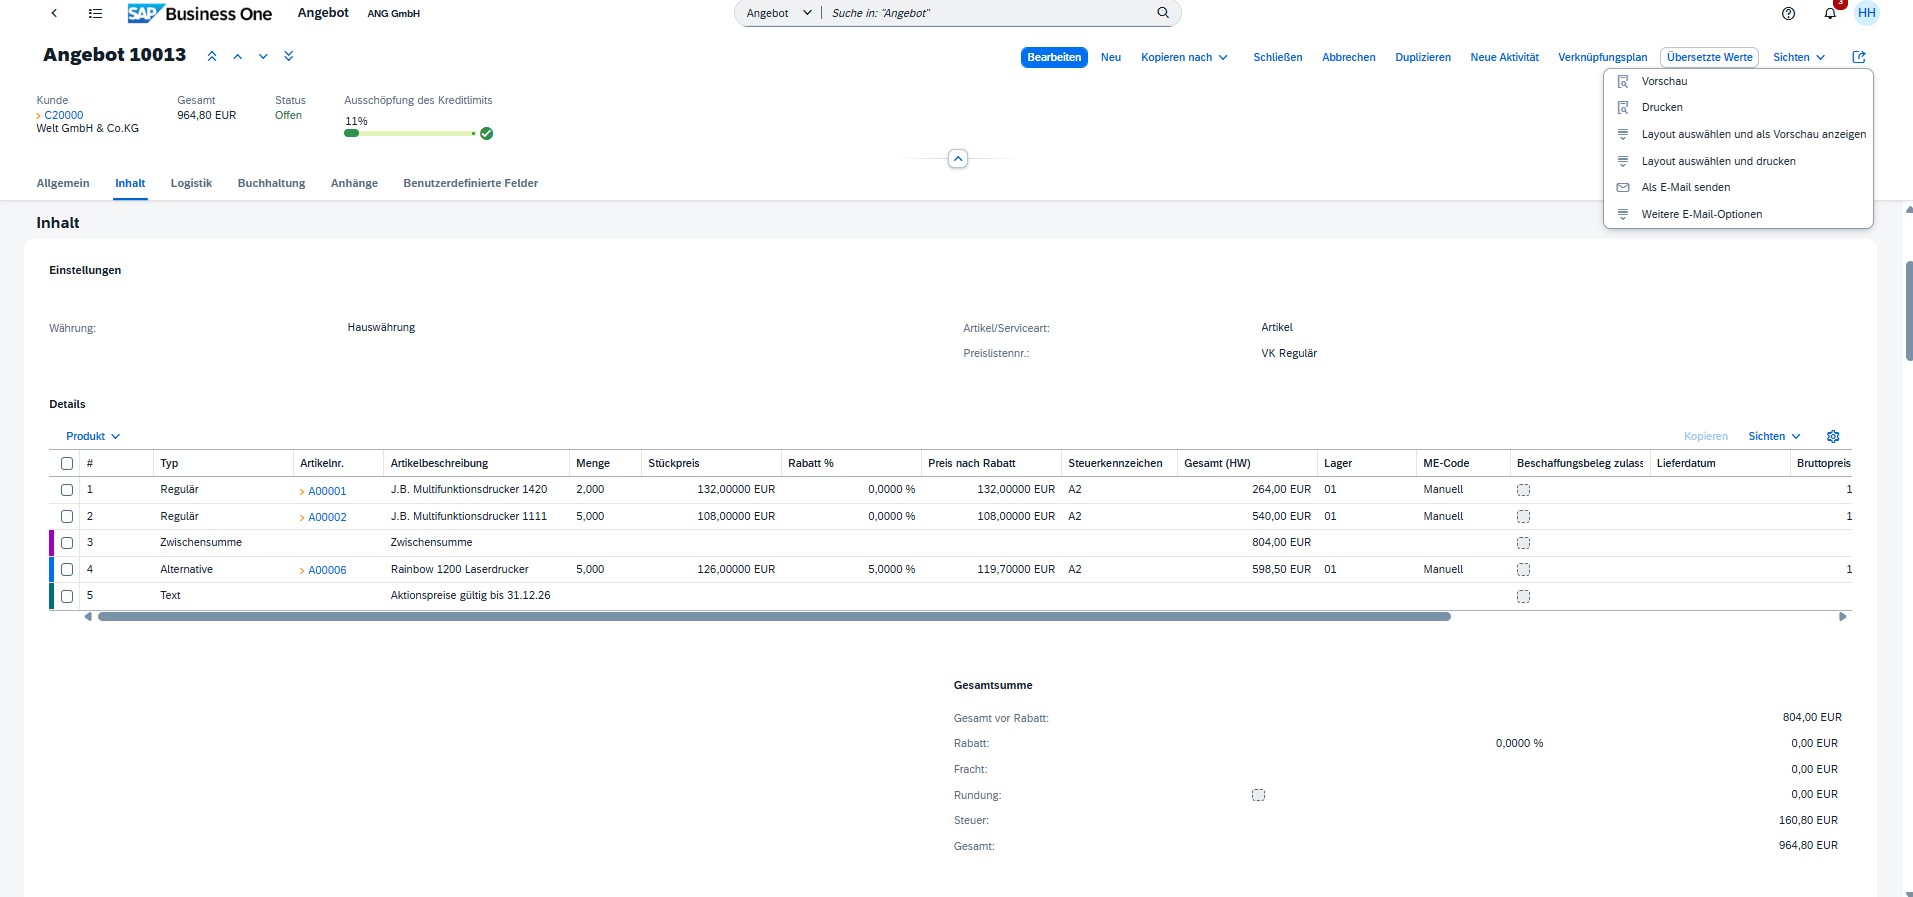Toggle Beschaffungsbeleg checkbox in row 1
The height and width of the screenshot is (897, 1913).
(x=1523, y=490)
